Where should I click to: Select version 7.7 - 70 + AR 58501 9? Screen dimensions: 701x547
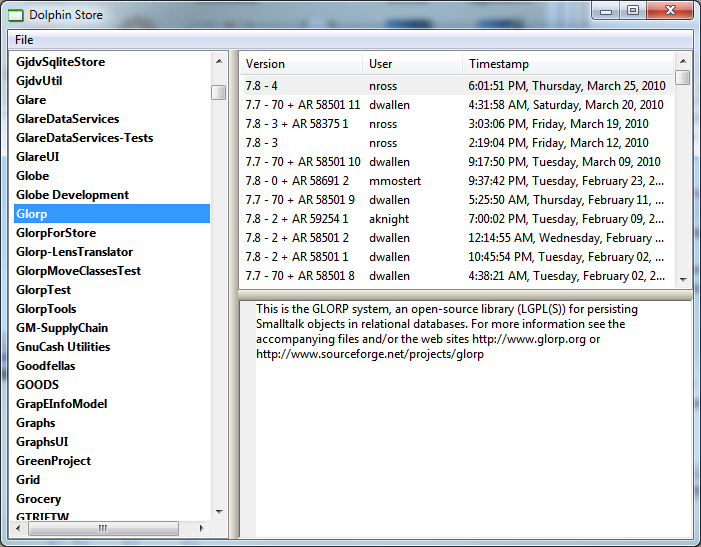(x=457, y=200)
